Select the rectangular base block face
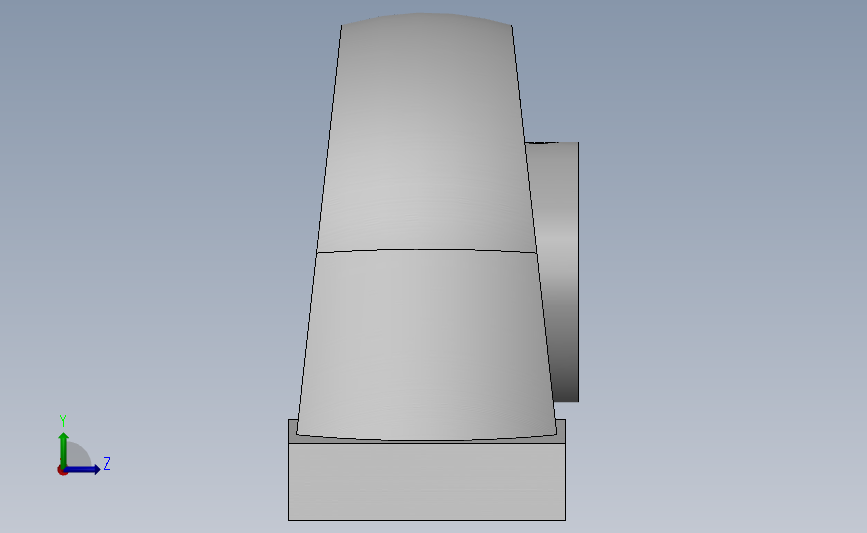 click(x=427, y=482)
